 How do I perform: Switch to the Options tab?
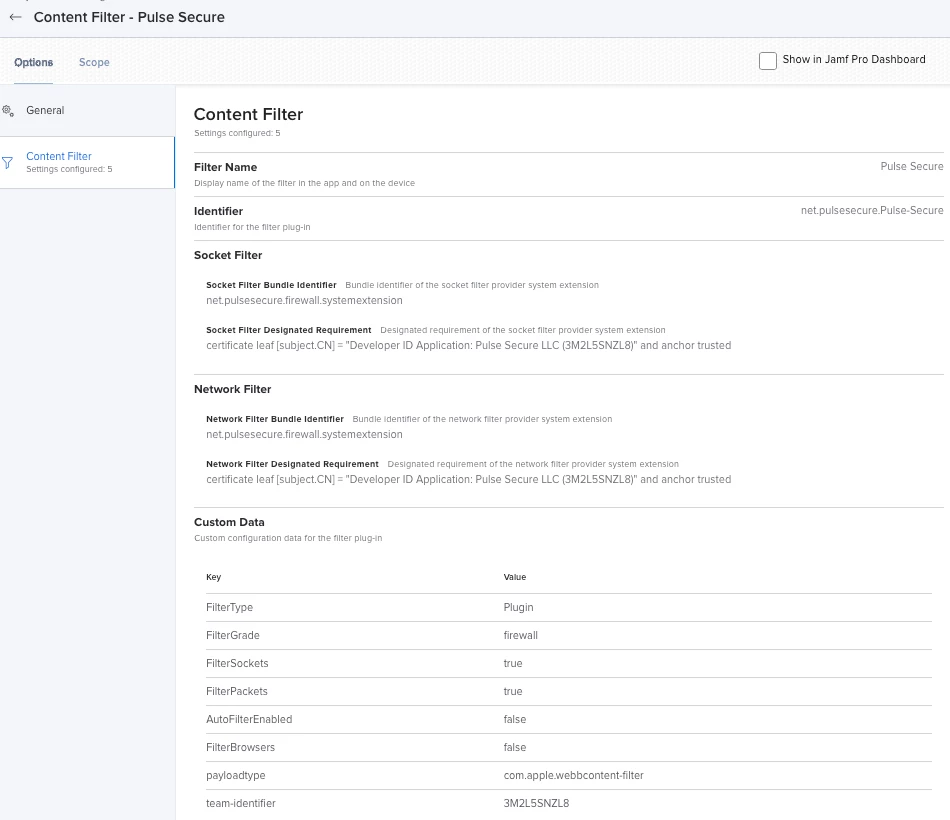pyautogui.click(x=33, y=62)
